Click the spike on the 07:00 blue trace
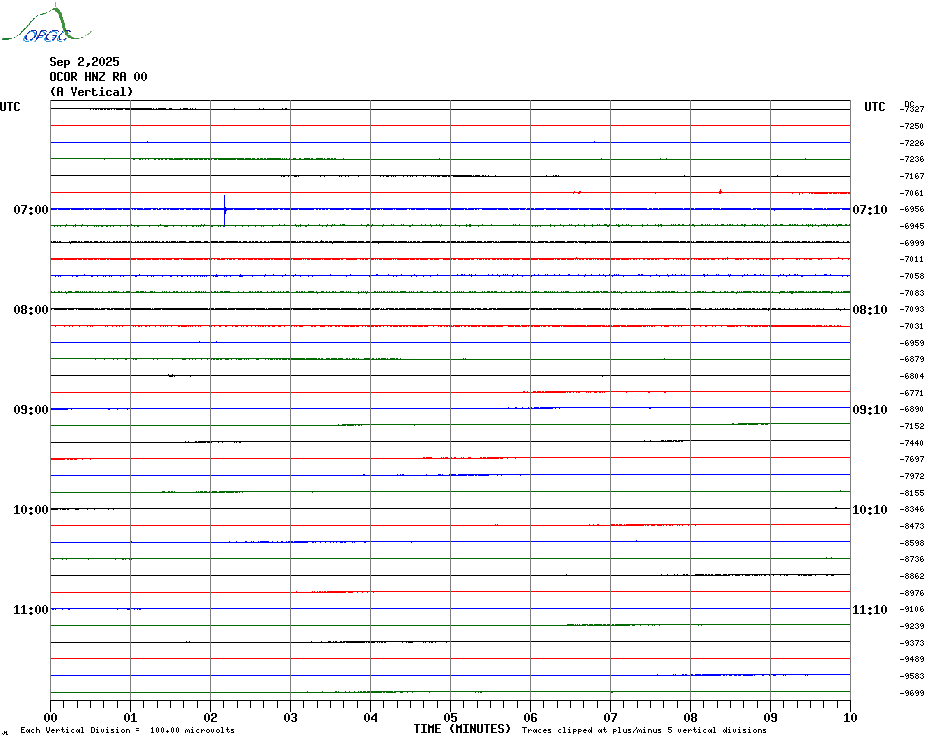The height and width of the screenshot is (744, 930). [x=225, y=210]
